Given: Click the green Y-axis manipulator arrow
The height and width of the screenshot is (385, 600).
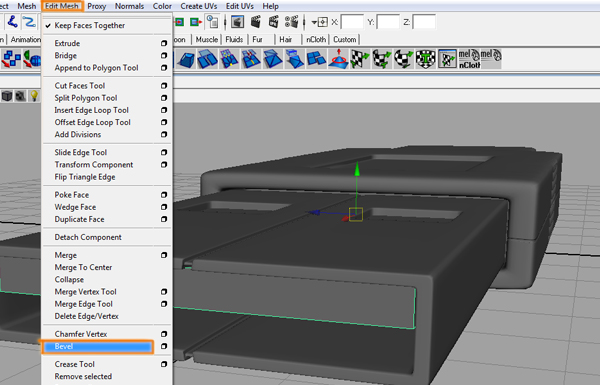Looking at the screenshot, I should pos(357,169).
